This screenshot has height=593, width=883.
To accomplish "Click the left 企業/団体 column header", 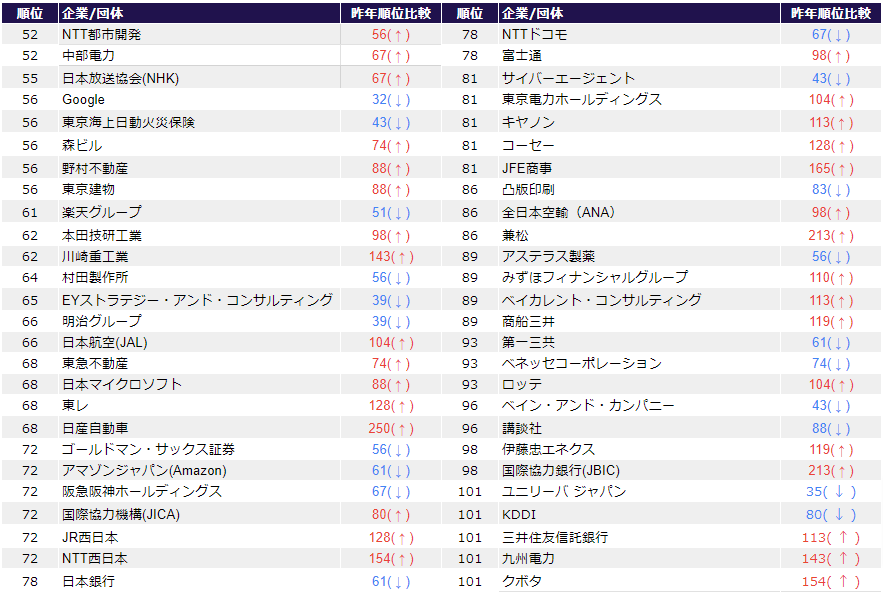I will 92,13.
